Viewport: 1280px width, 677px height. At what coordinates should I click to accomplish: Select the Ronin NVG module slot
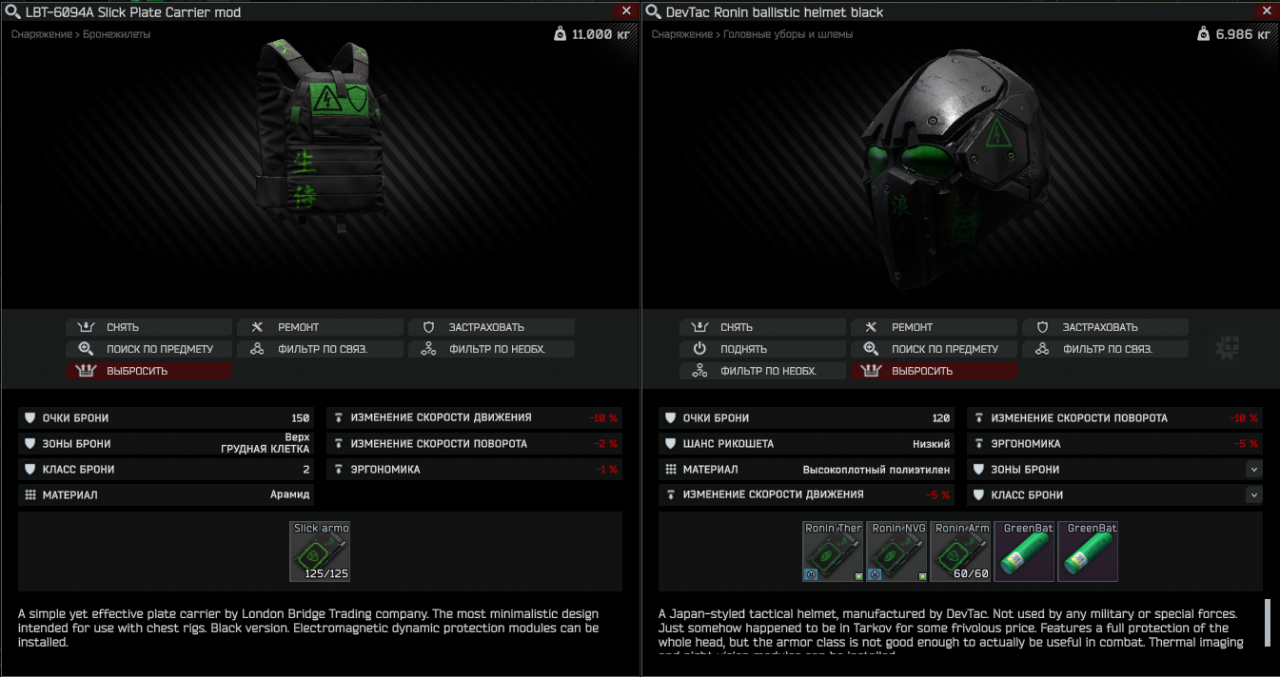(x=896, y=552)
